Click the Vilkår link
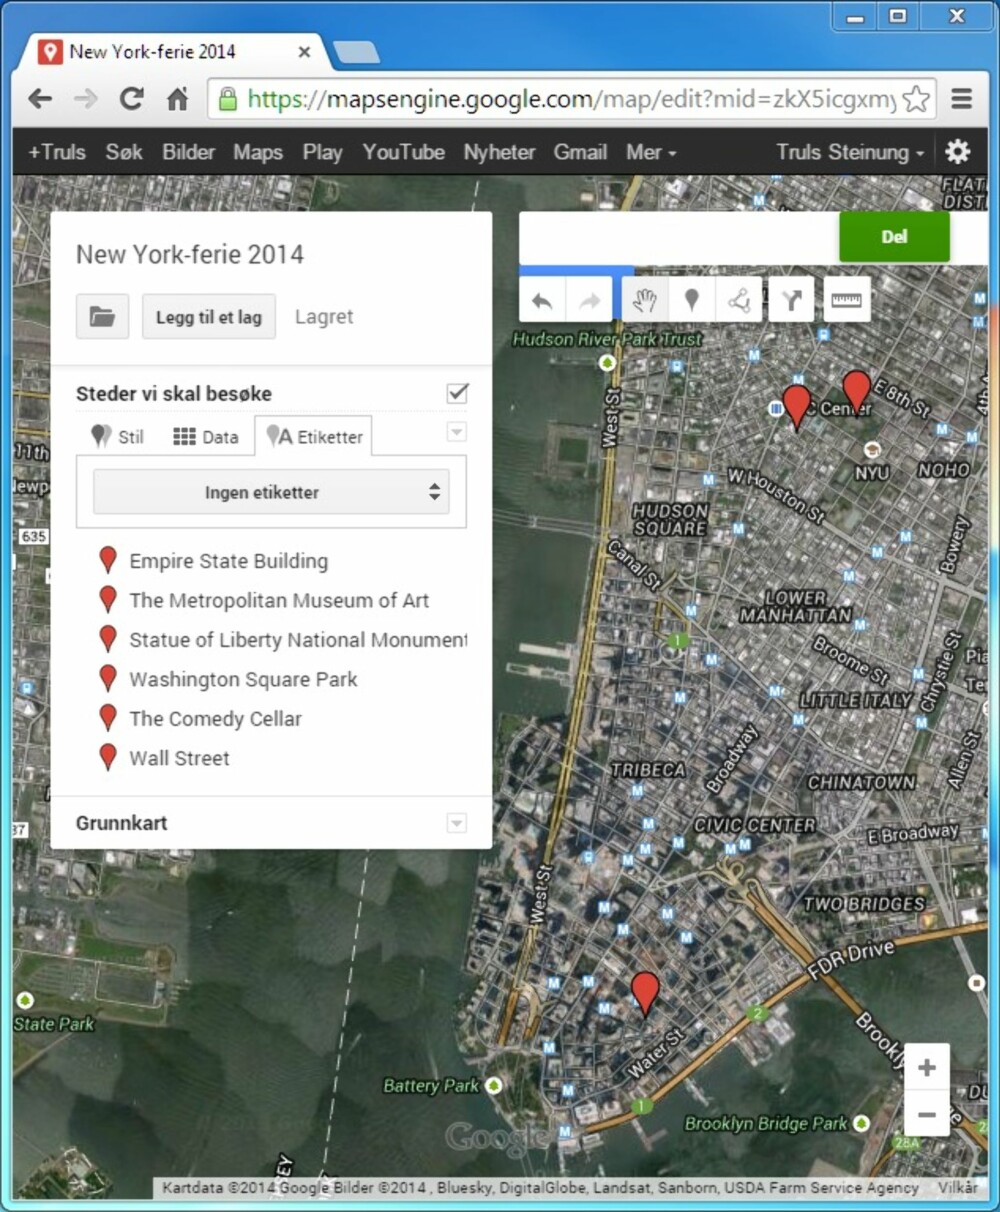The height and width of the screenshot is (1212, 1000). (958, 1187)
